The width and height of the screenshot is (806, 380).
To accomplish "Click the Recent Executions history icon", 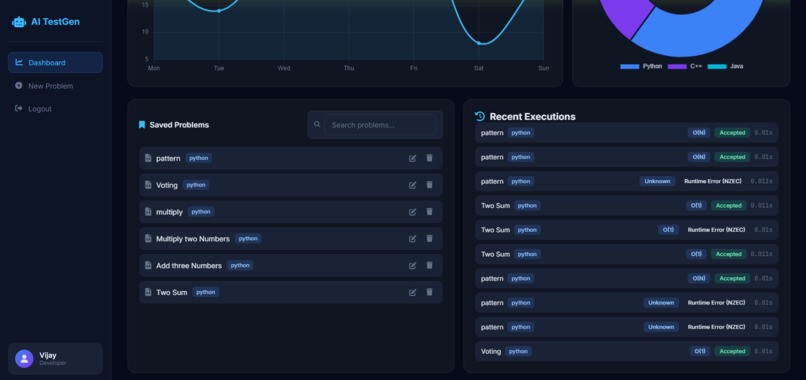I will pyautogui.click(x=480, y=116).
